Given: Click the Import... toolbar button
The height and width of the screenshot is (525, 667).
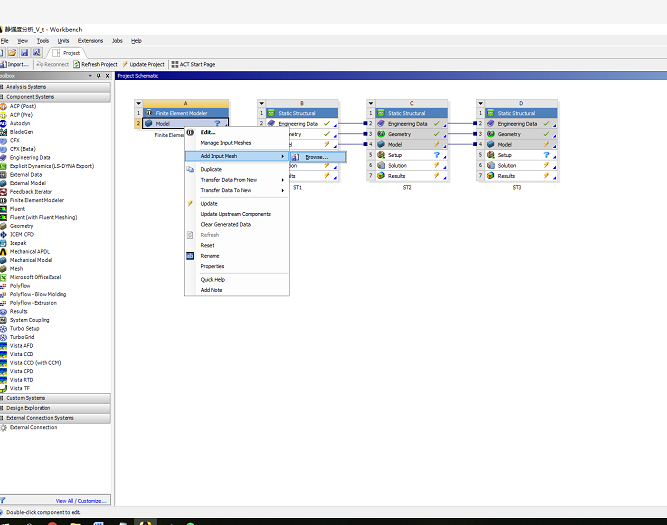Looking at the screenshot, I should coord(14,65).
